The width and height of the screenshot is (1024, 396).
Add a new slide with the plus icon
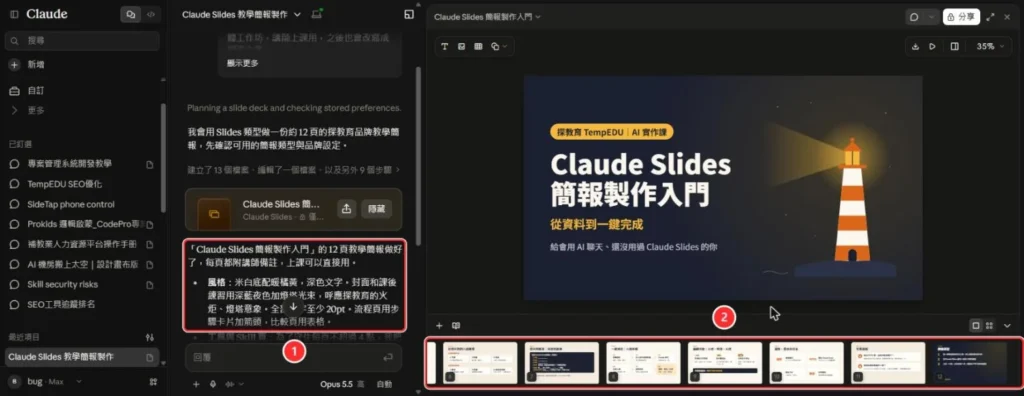pyautogui.click(x=440, y=325)
